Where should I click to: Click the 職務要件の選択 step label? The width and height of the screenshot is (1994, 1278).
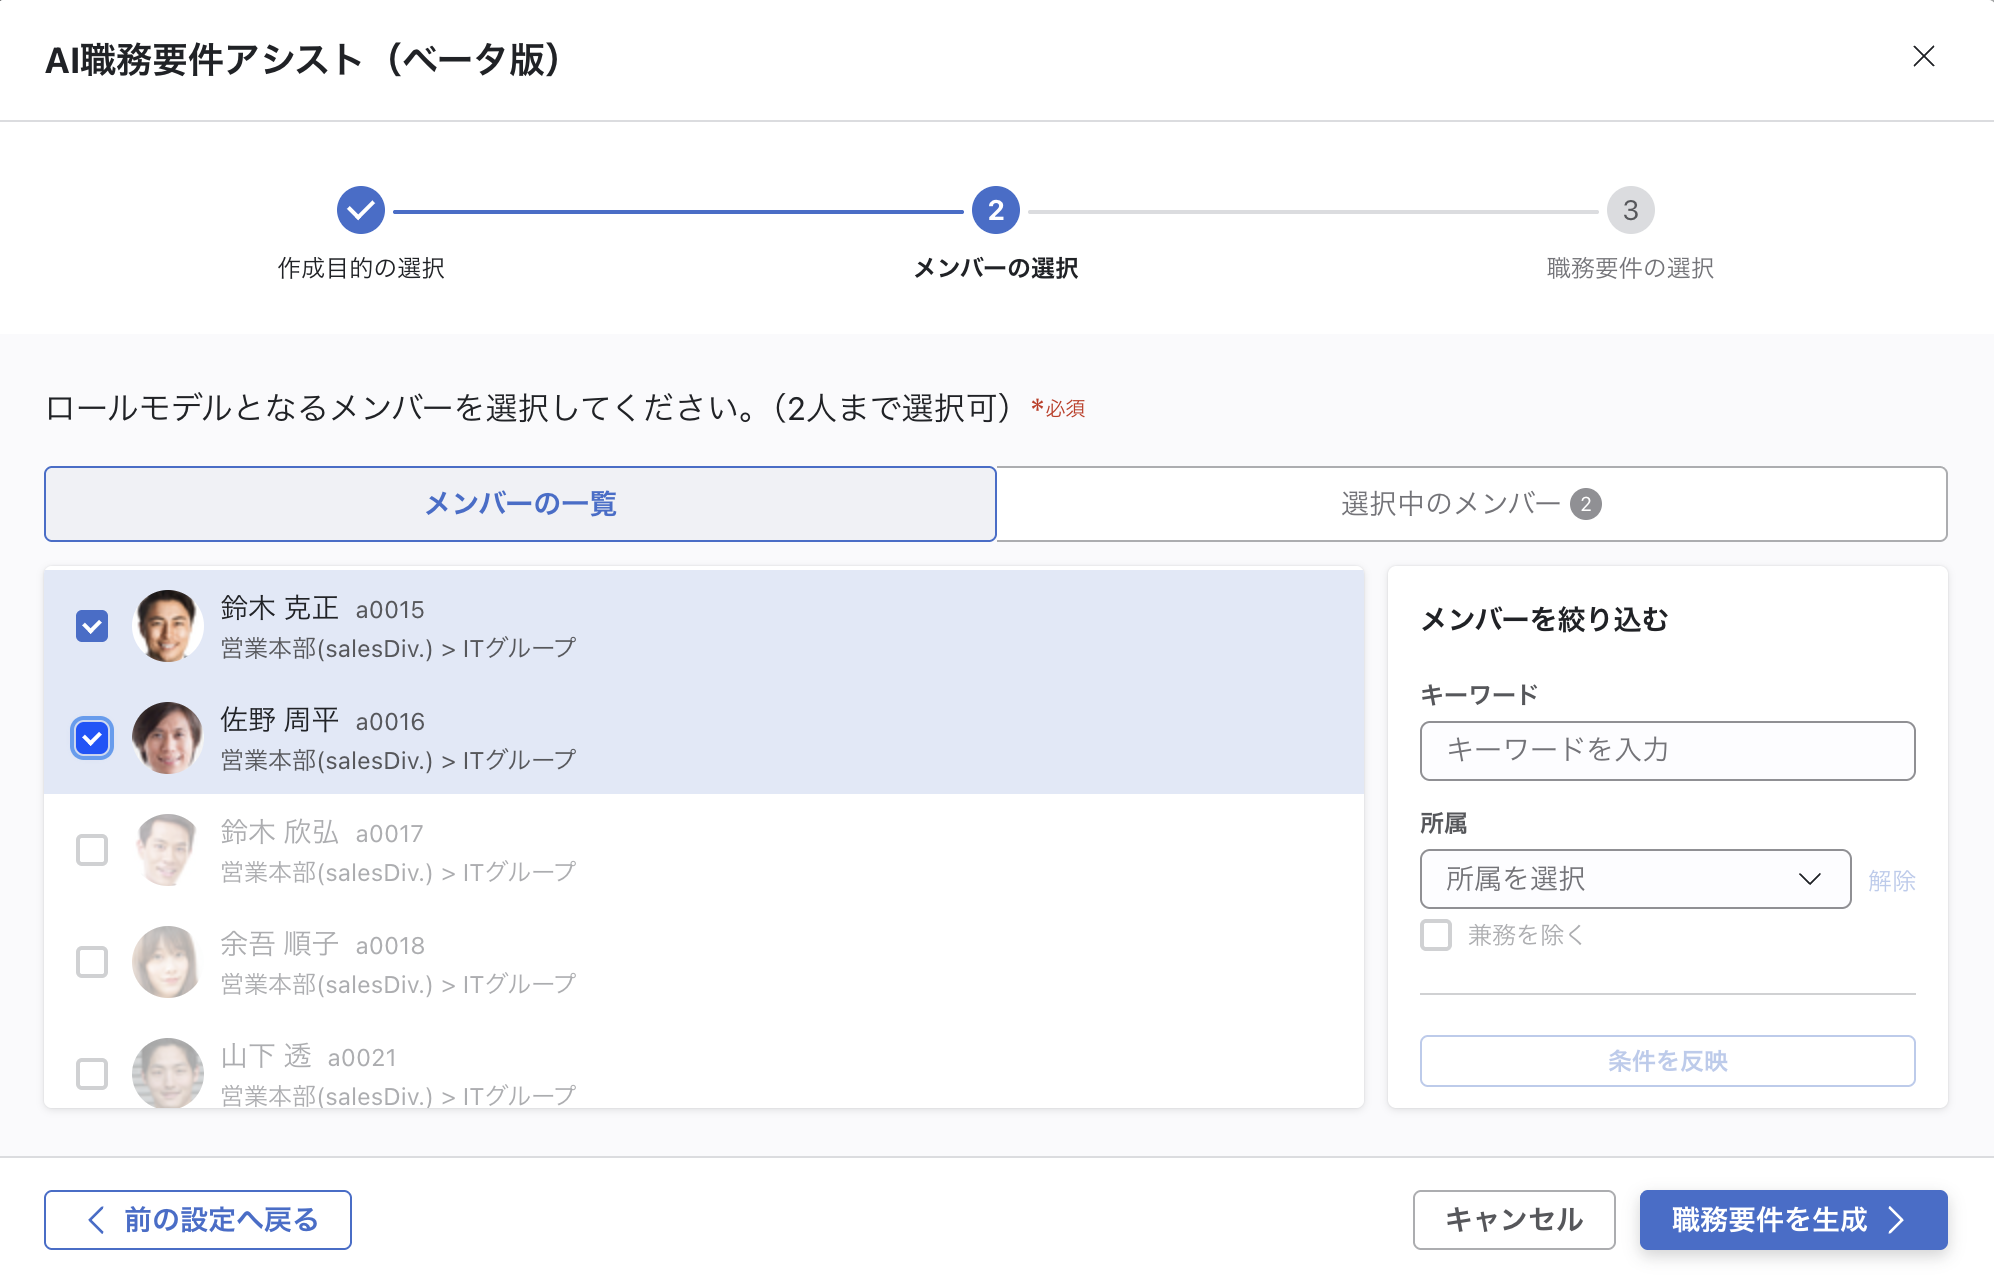tap(1630, 268)
